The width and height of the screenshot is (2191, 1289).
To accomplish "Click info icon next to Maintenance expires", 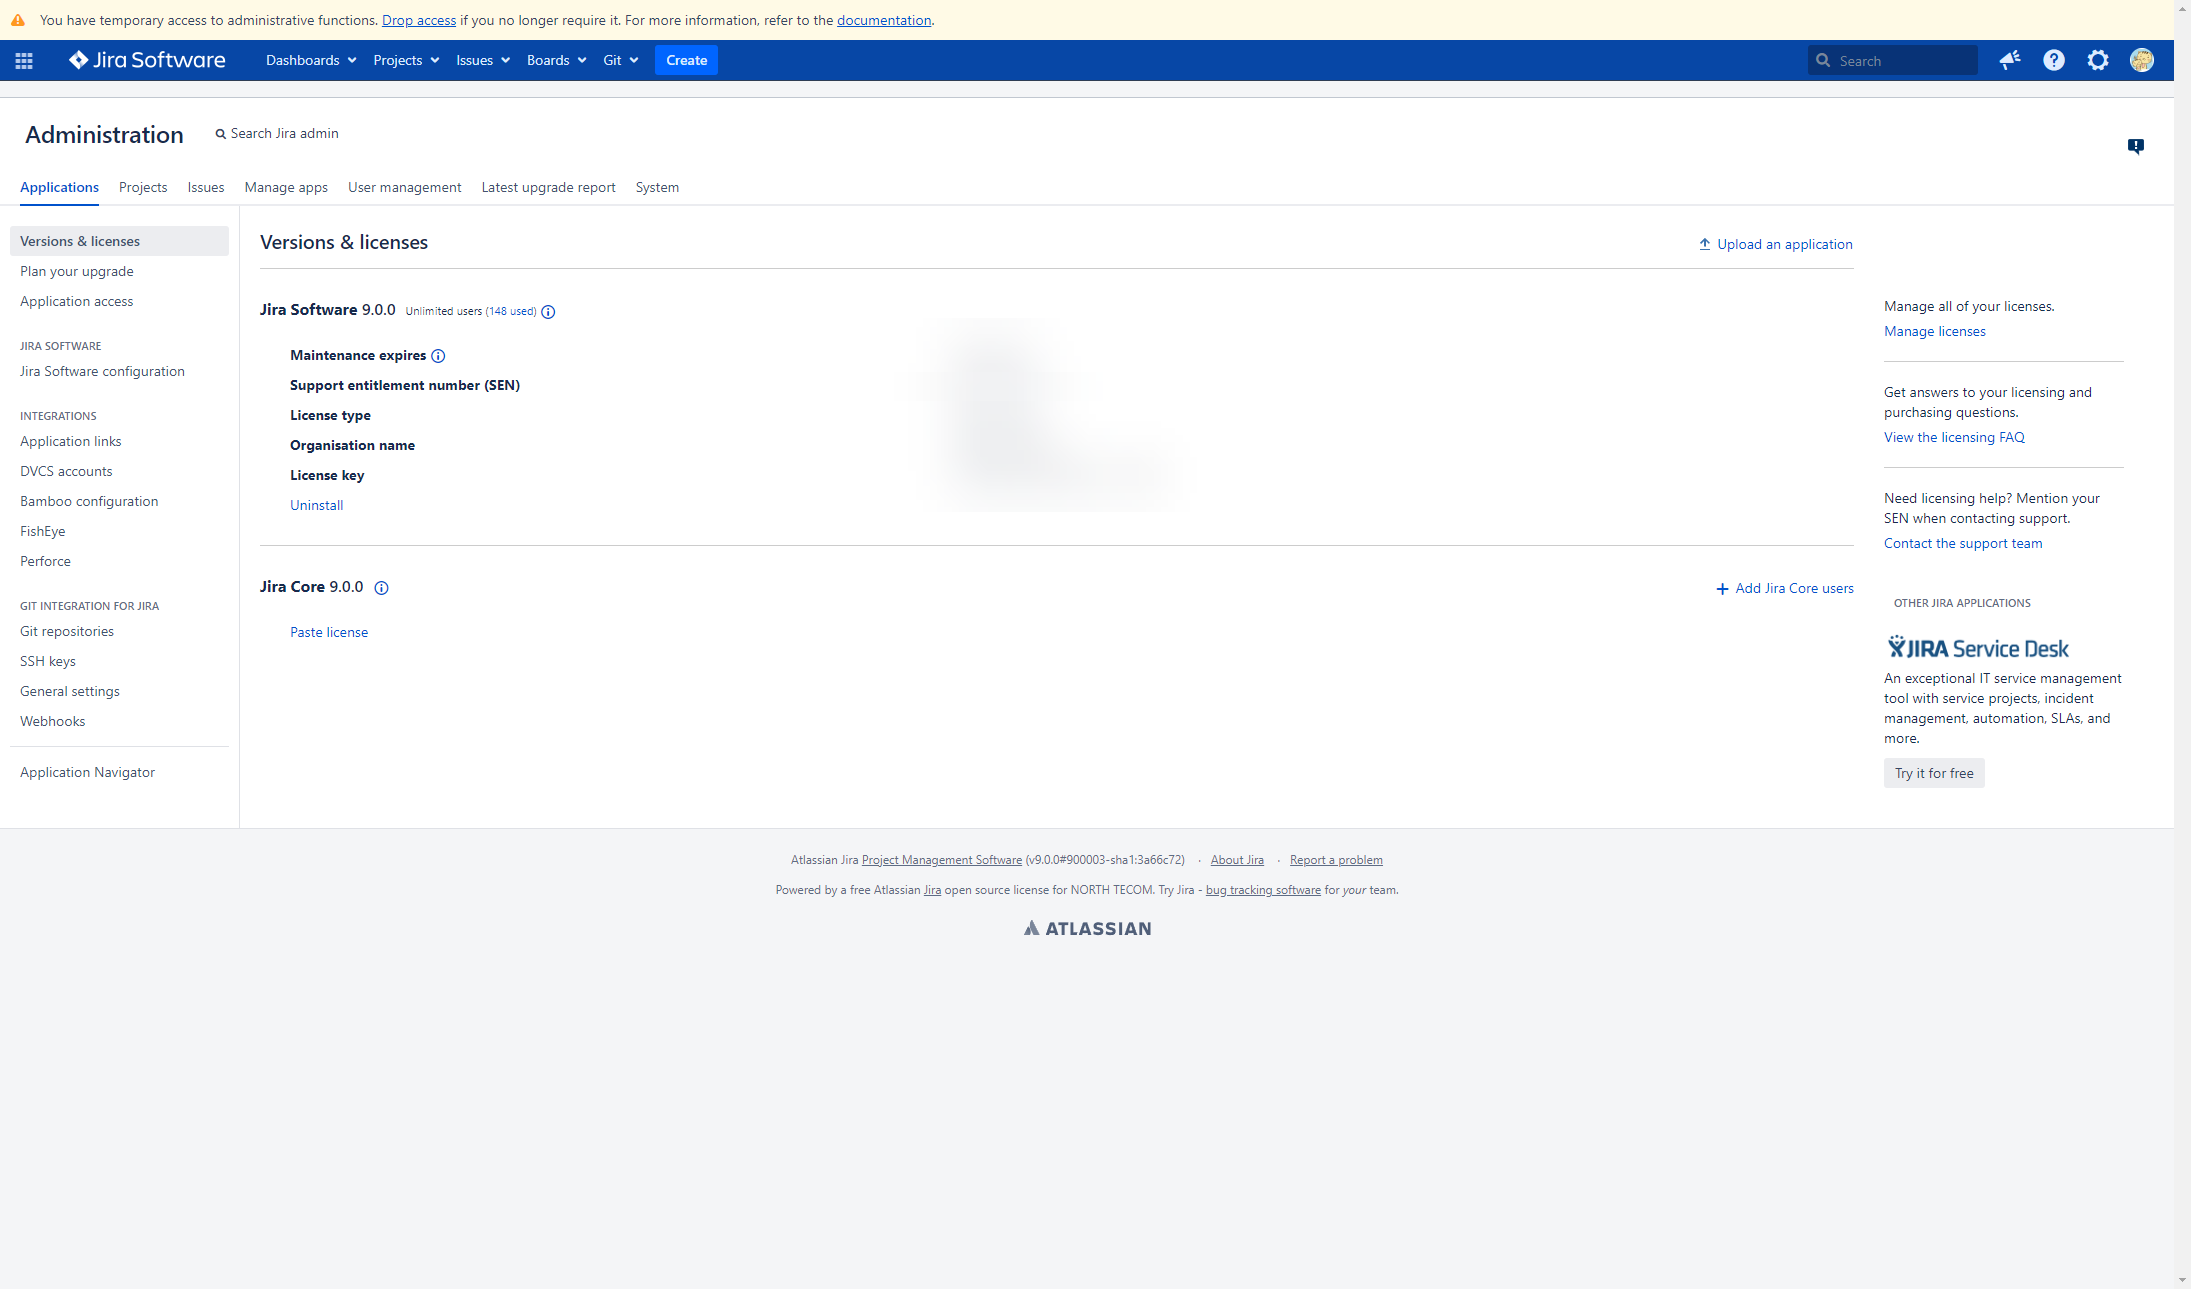I will [438, 356].
